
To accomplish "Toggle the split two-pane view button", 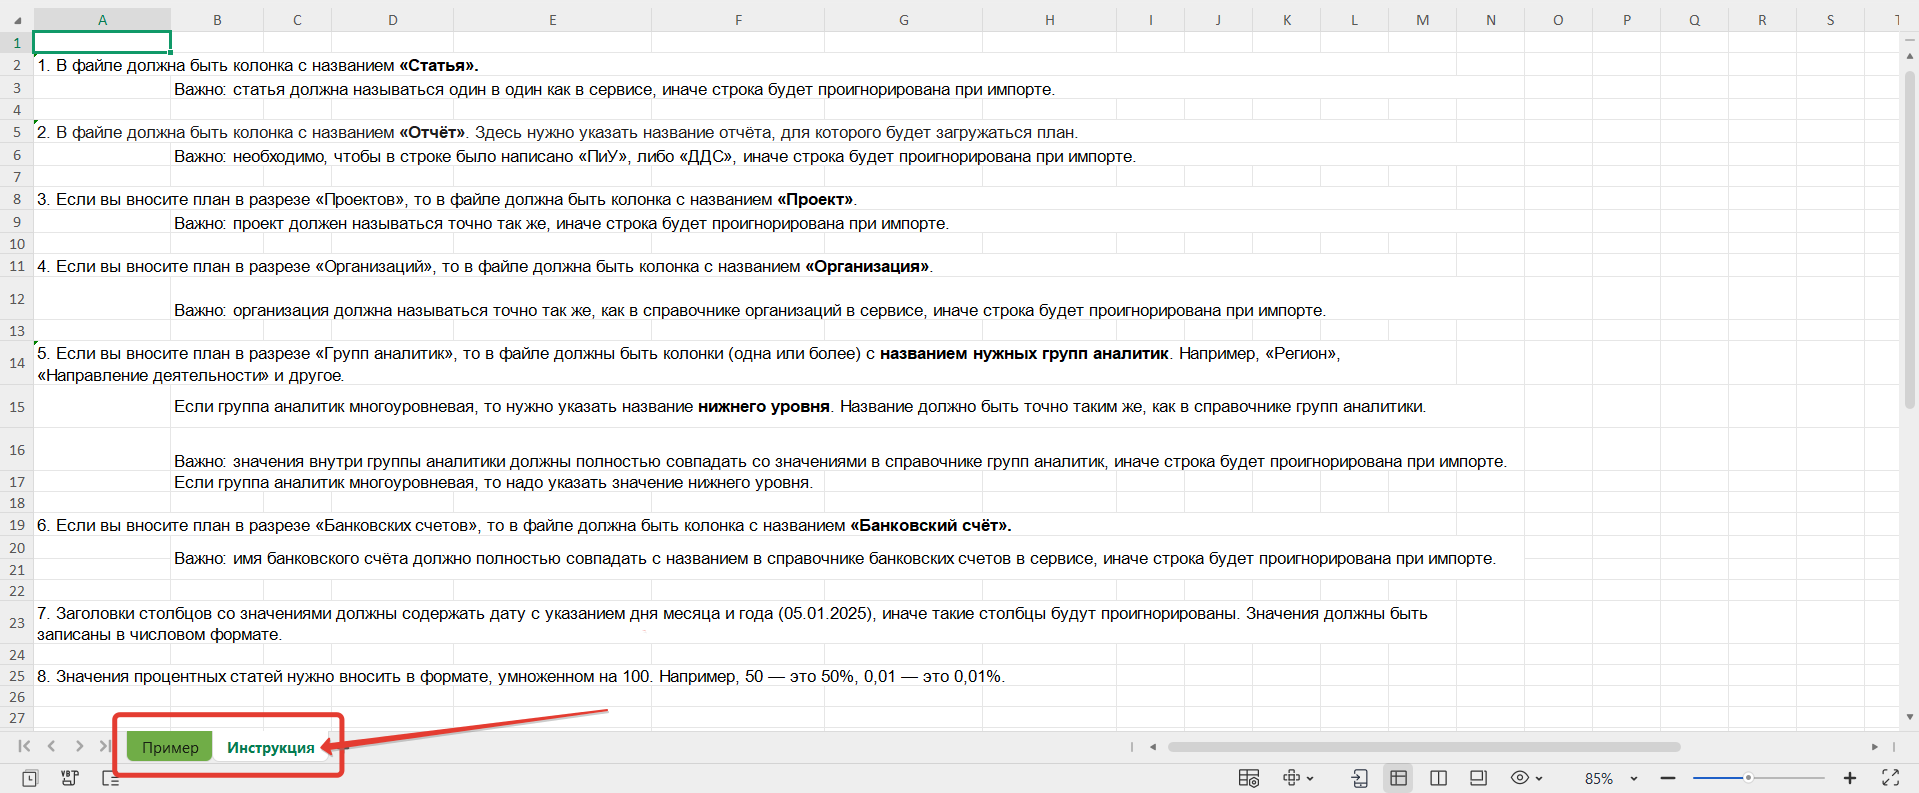I will [1439, 778].
